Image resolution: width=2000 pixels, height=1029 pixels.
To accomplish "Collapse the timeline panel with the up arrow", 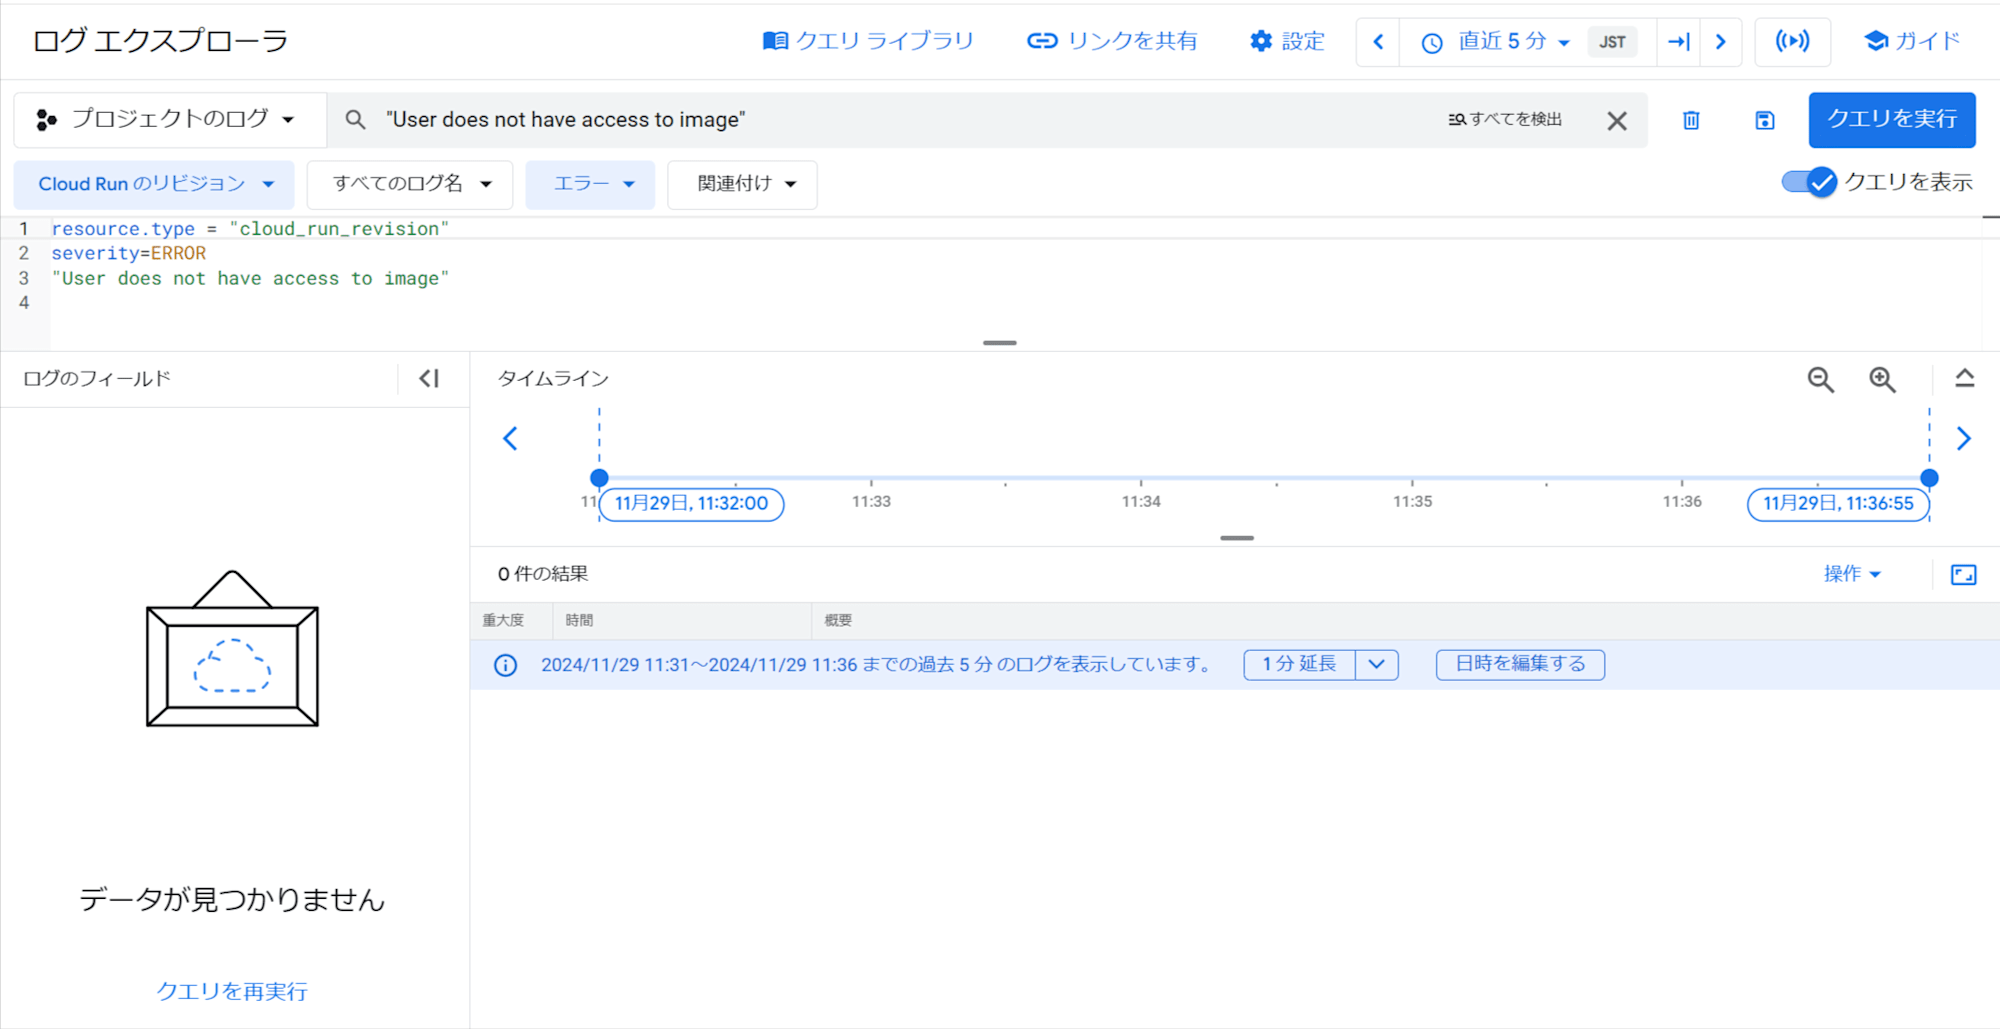I will pyautogui.click(x=1965, y=379).
